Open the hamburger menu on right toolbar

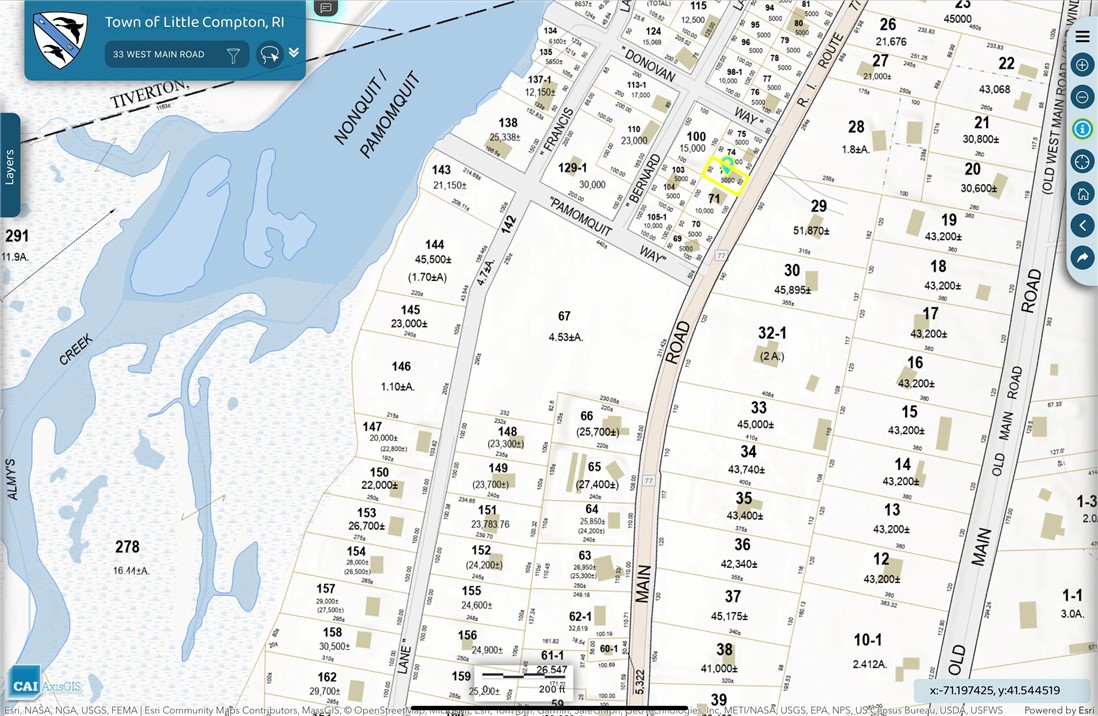pos(1082,37)
